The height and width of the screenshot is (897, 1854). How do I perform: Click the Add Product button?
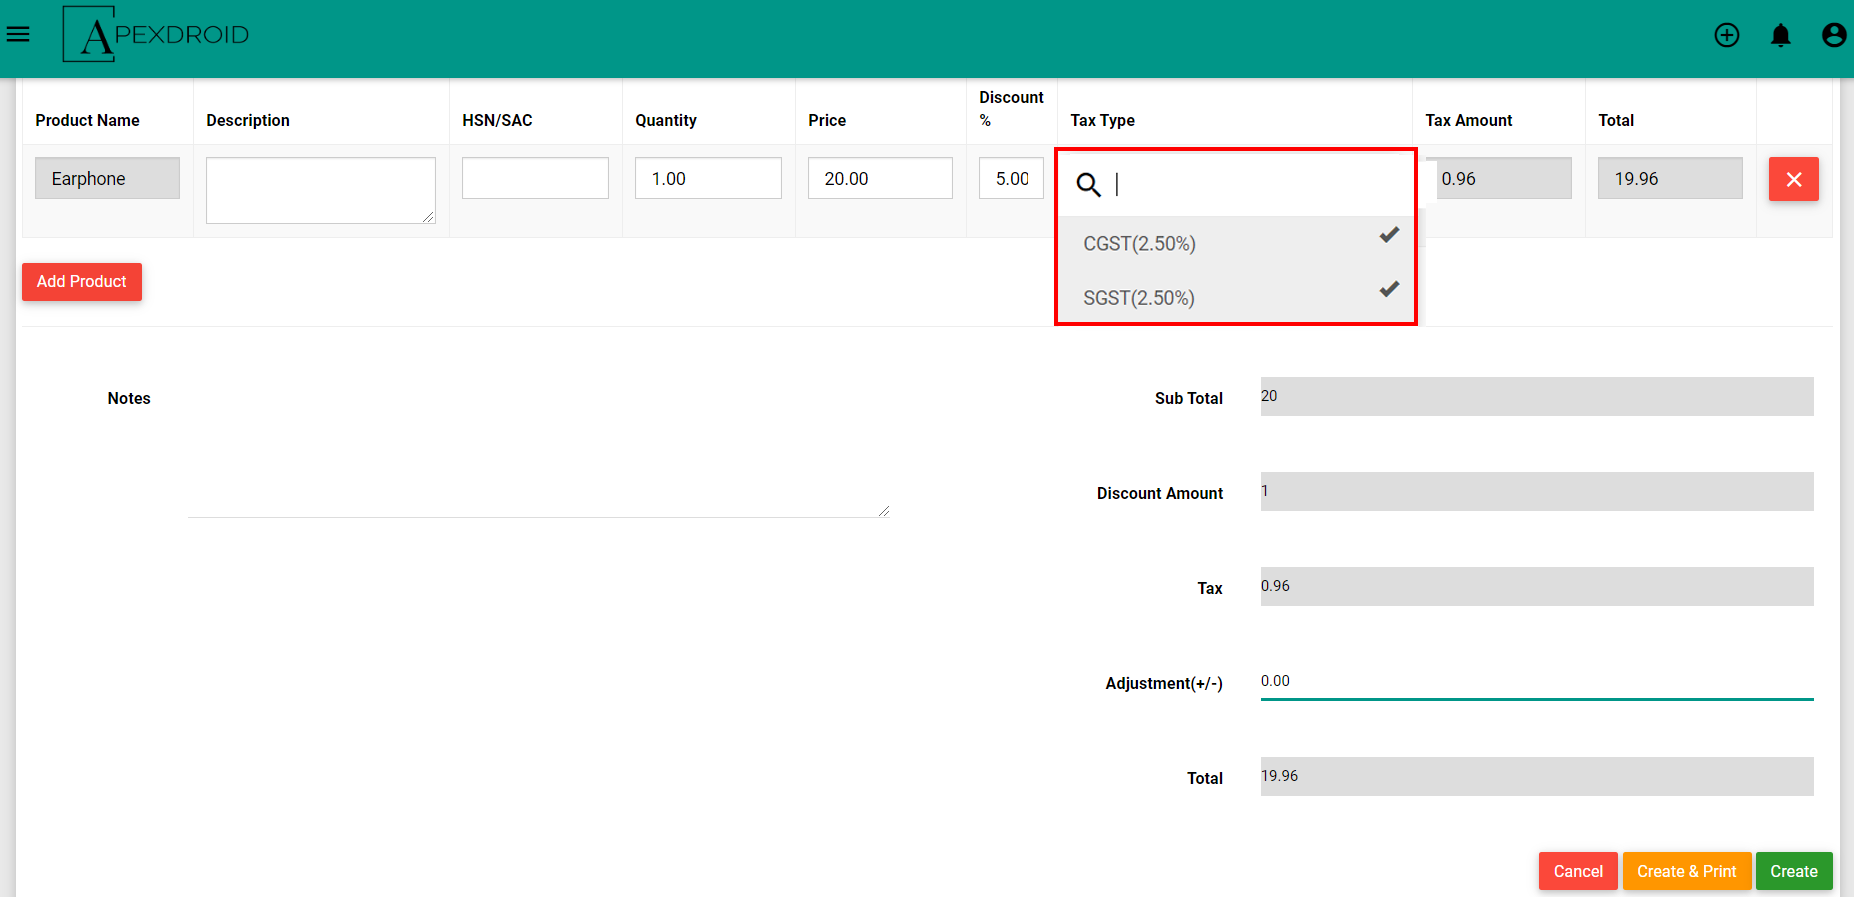pyautogui.click(x=82, y=282)
